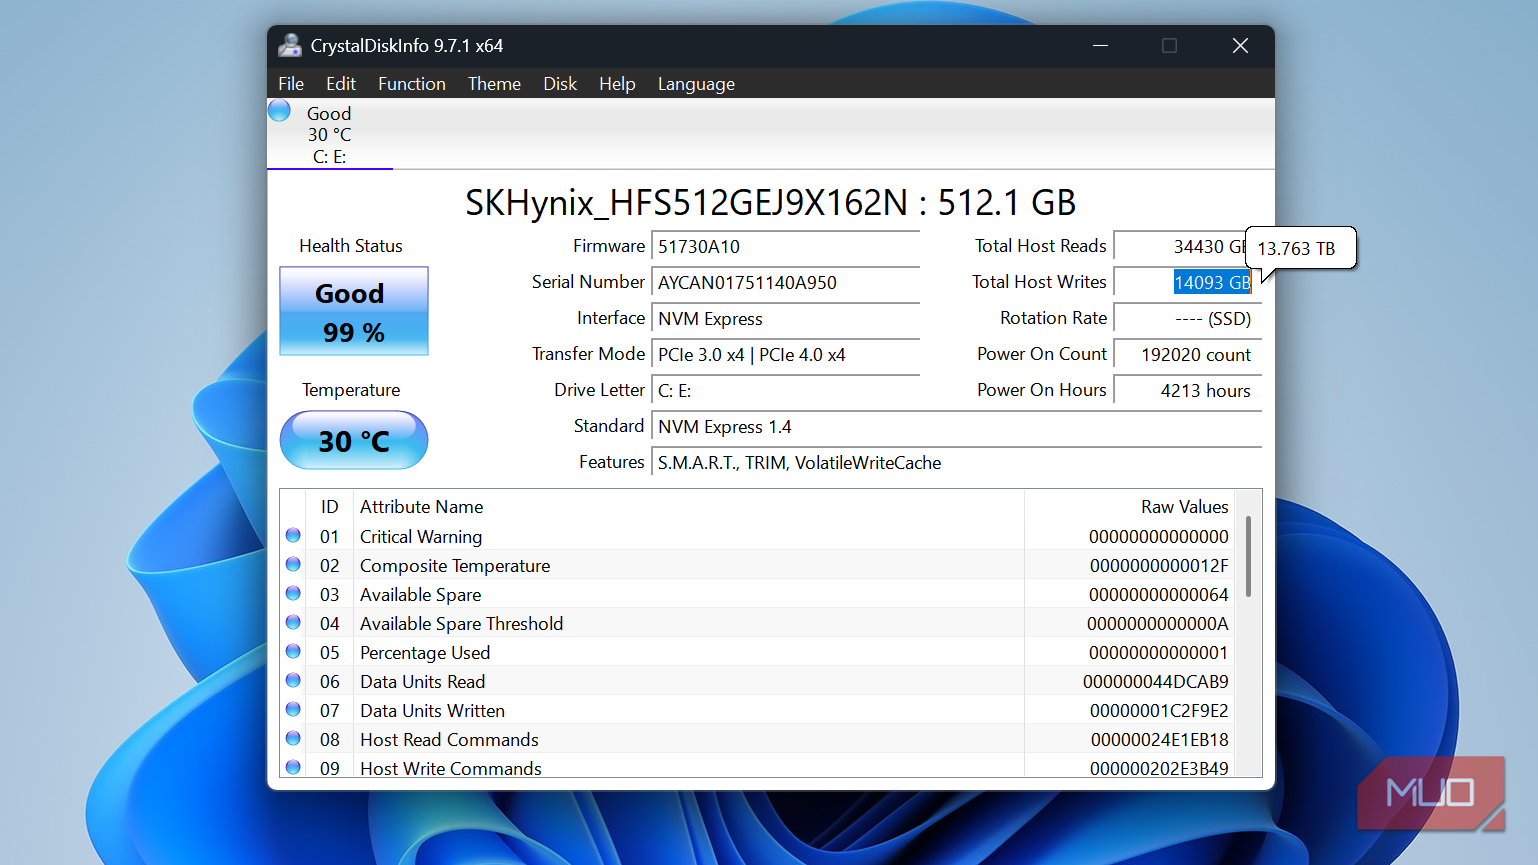Click the Attribute Name column header
The width and height of the screenshot is (1538, 865).
tap(422, 507)
